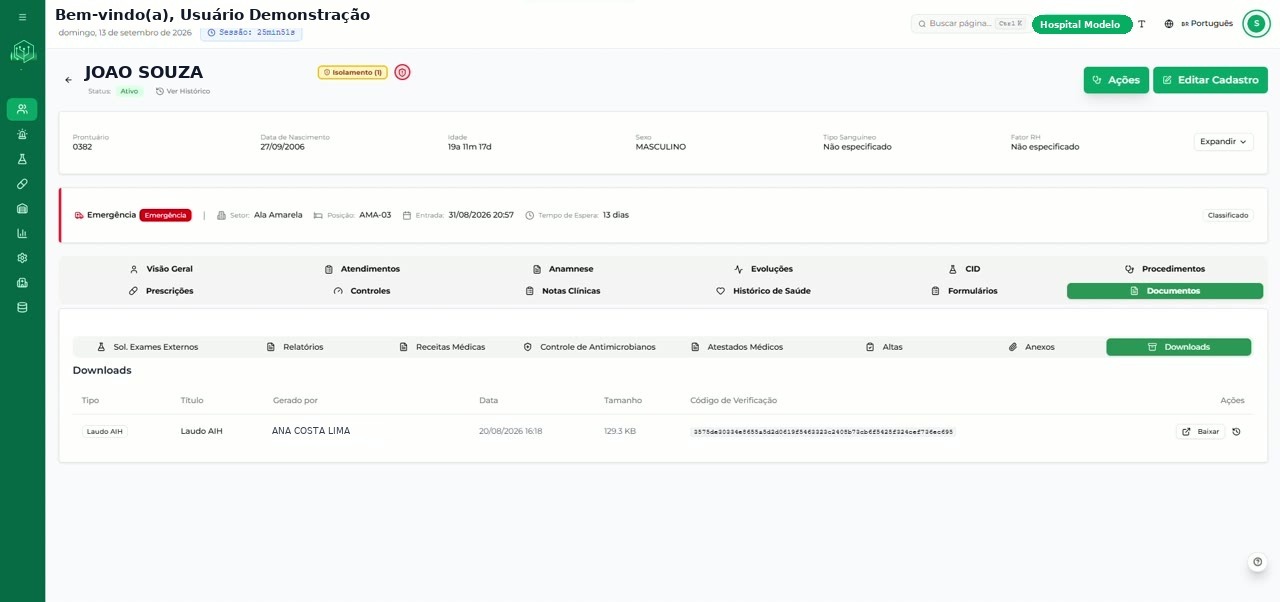Open the hospital building icon in sidebar

(22, 282)
